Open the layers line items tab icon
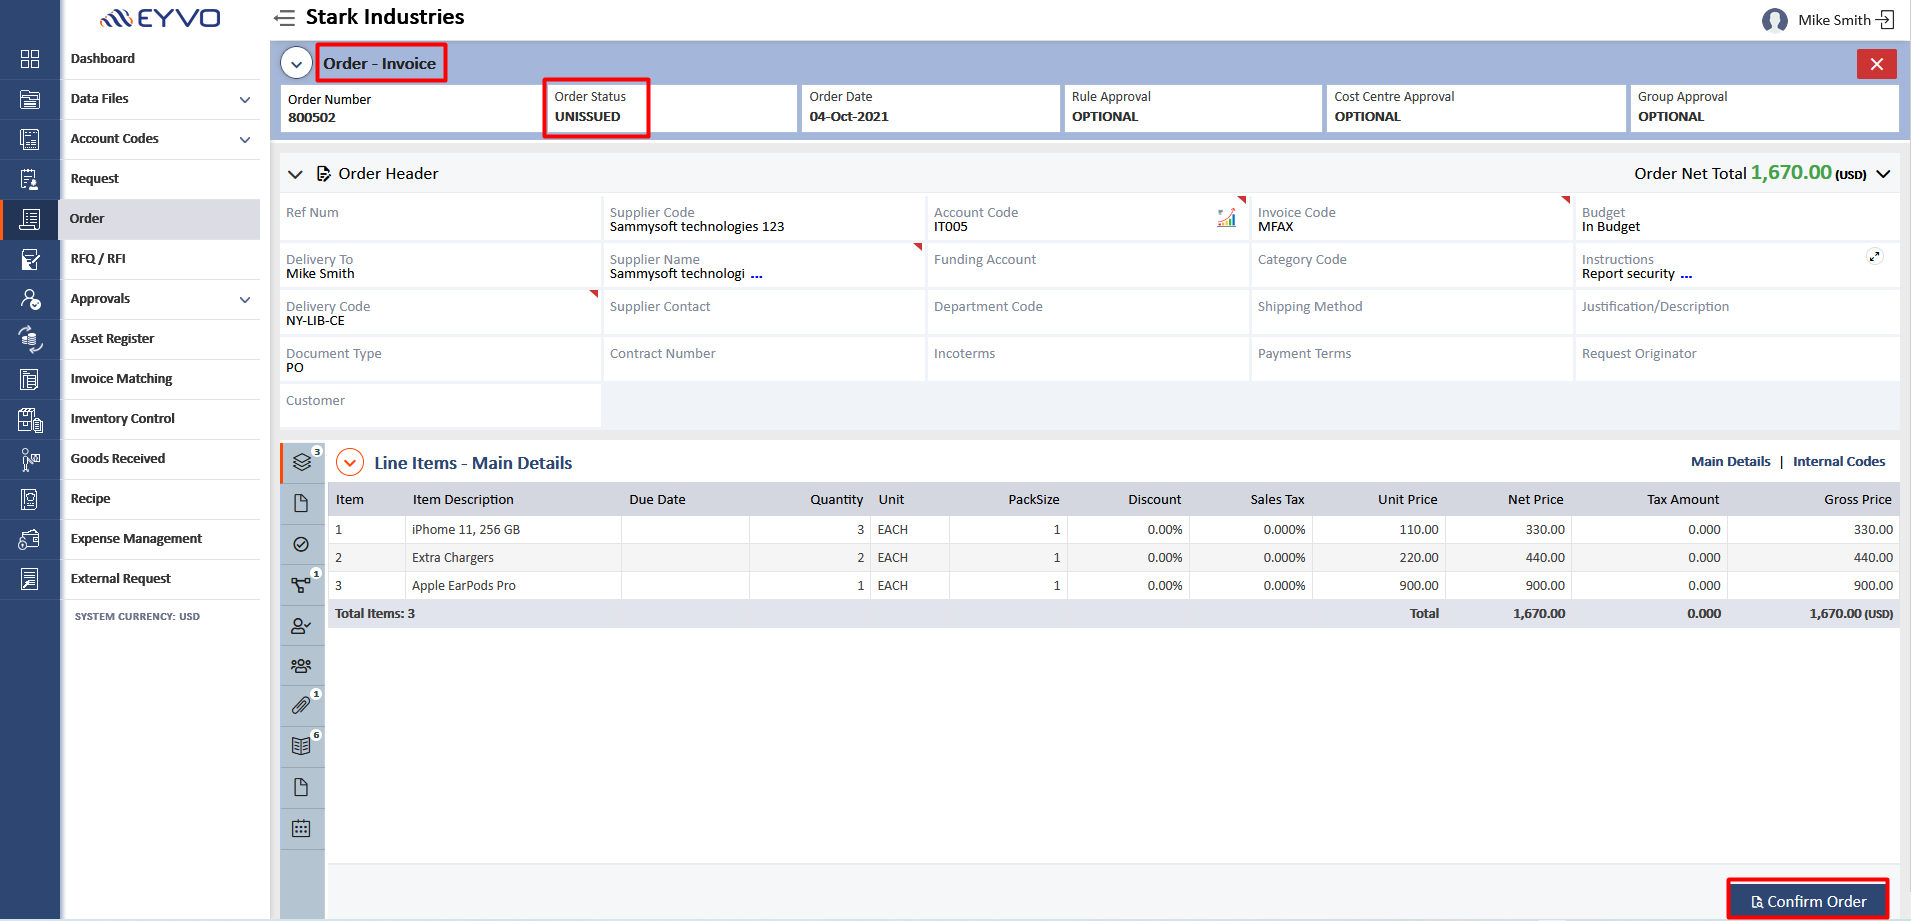Screen dimensions: 1911x921 tap(302, 462)
